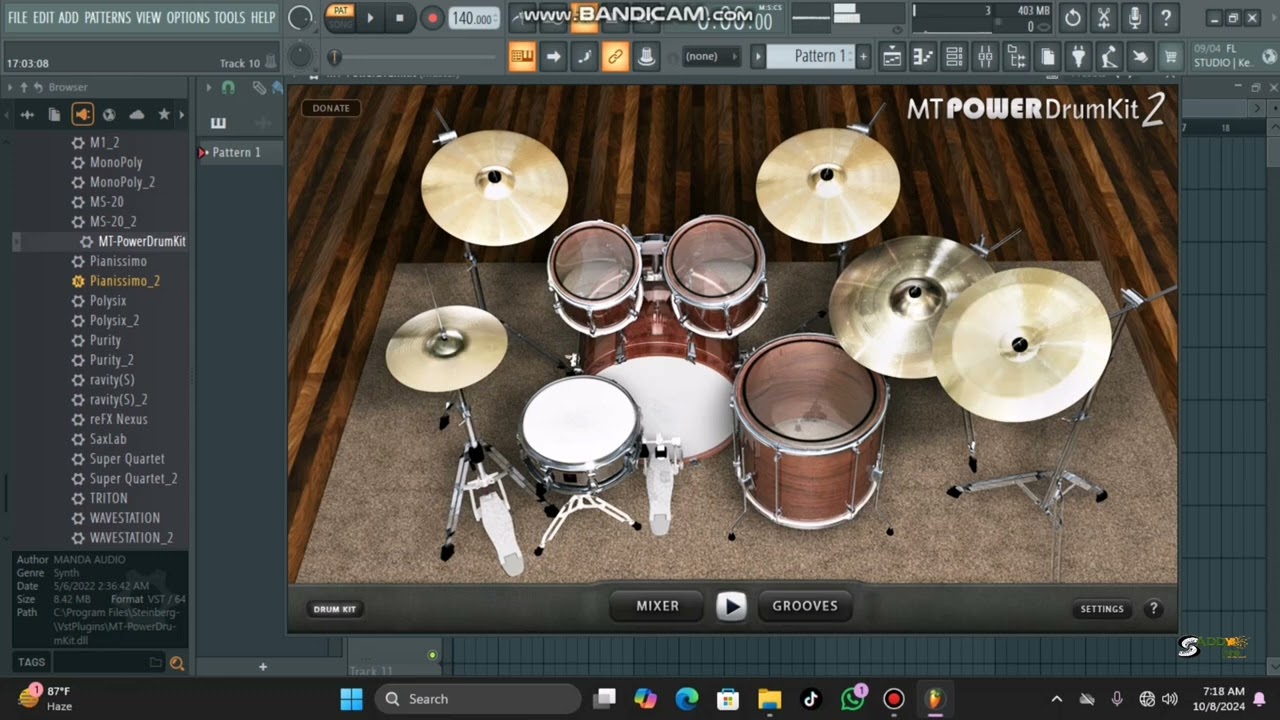Expand Browser tabs right arrow
Screen dimensions: 1280x720
pyautogui.click(x=181, y=115)
